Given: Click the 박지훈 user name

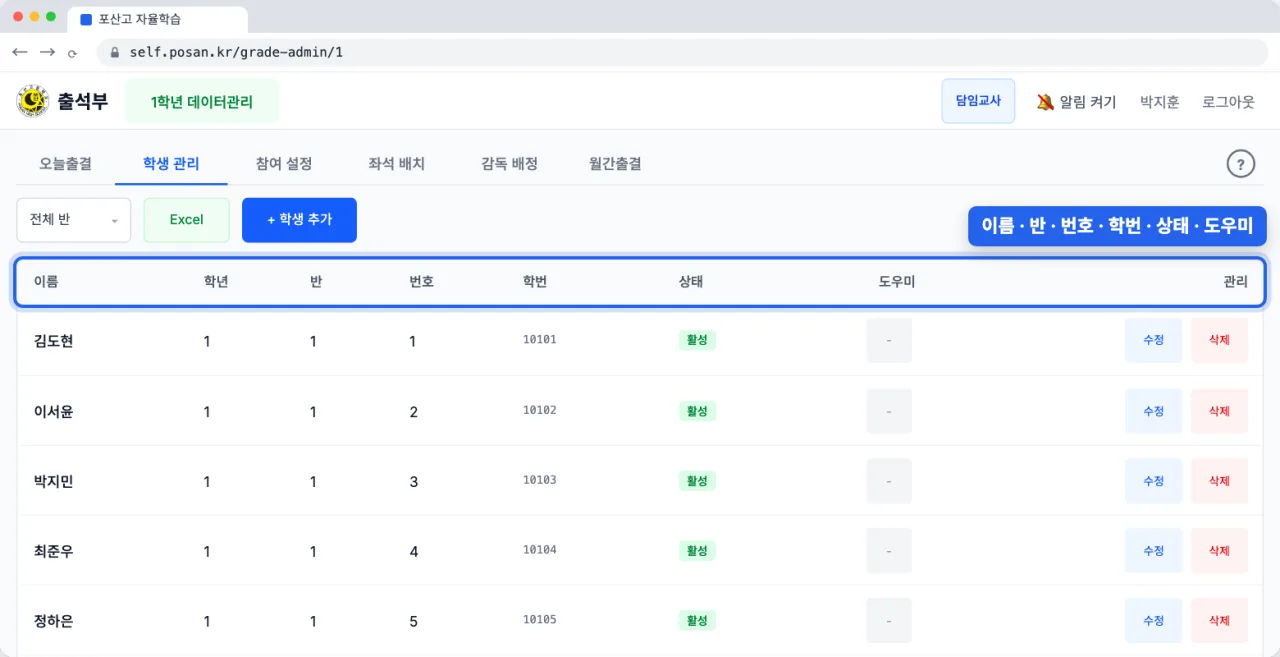Looking at the screenshot, I should coord(1160,102).
